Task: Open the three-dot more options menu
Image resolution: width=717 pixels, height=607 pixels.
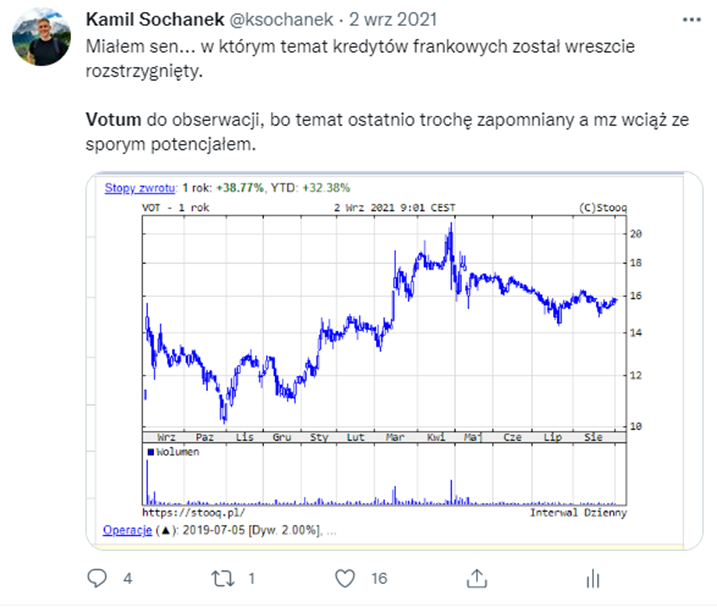Action: [x=690, y=21]
